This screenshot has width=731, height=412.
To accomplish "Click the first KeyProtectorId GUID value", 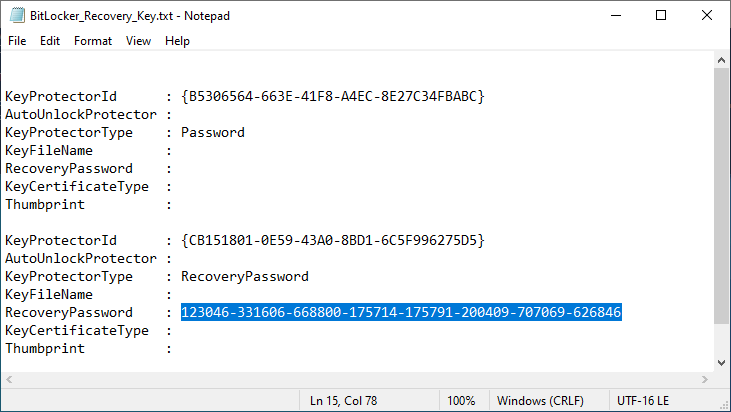I will 333,97.
